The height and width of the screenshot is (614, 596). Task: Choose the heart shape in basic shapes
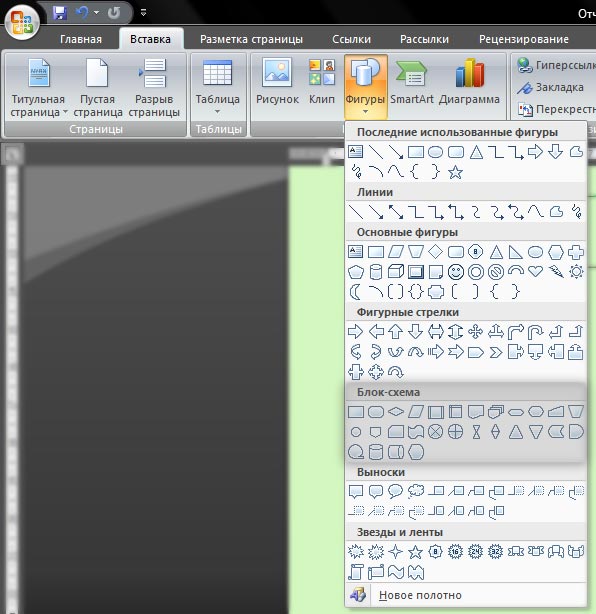click(535, 271)
